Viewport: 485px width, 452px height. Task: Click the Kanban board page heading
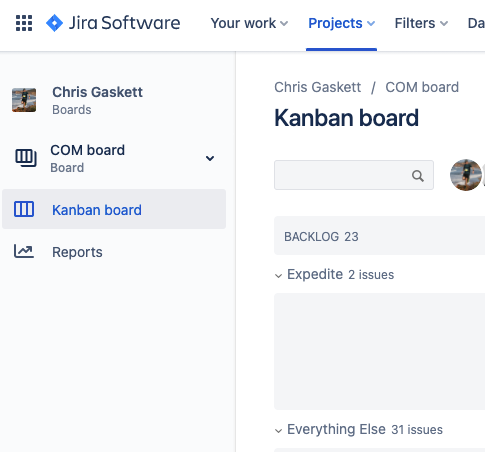coord(346,118)
